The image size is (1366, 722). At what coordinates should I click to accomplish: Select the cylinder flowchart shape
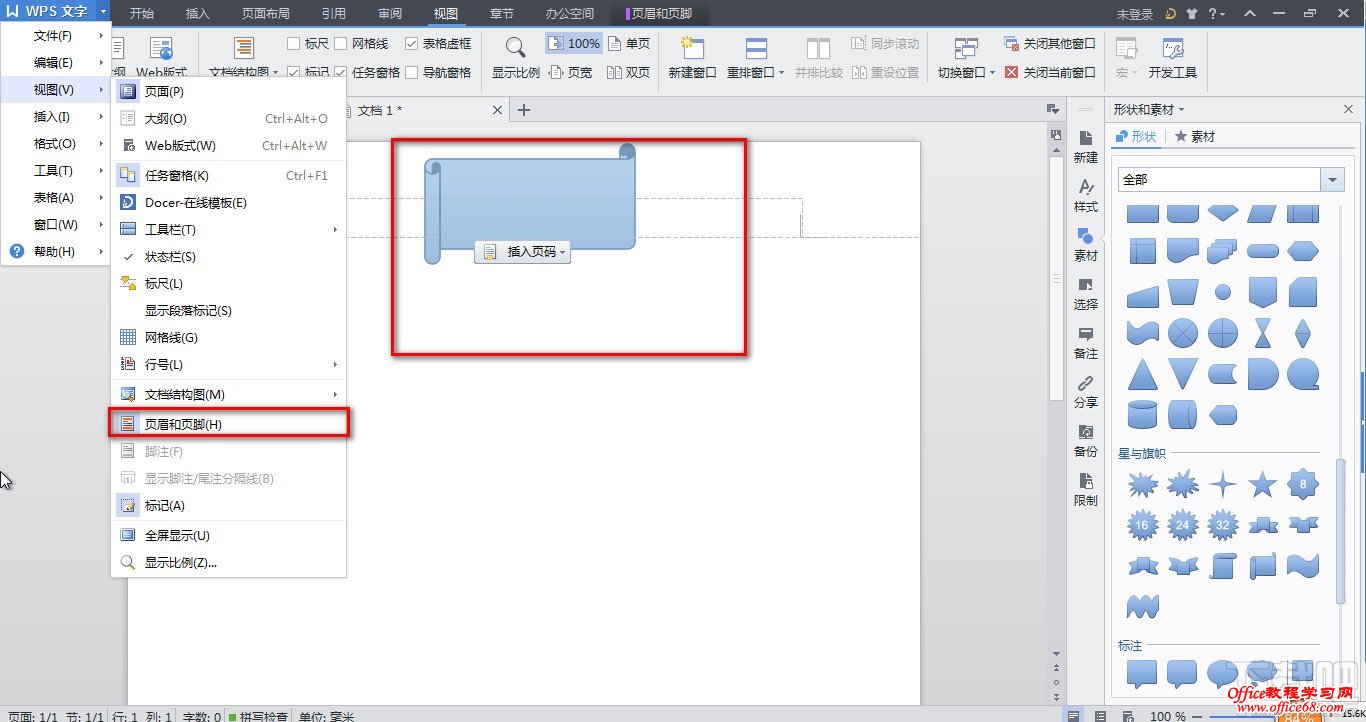1143,414
